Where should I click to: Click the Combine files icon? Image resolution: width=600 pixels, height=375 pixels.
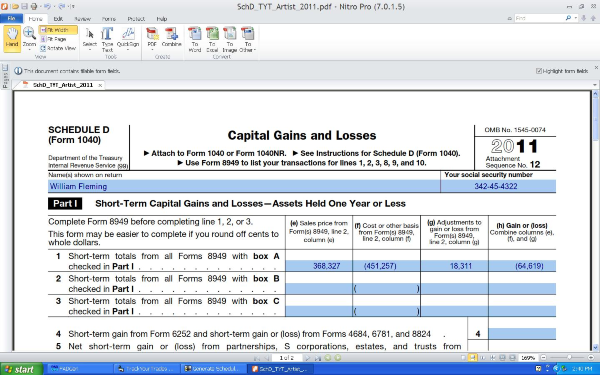(171, 38)
